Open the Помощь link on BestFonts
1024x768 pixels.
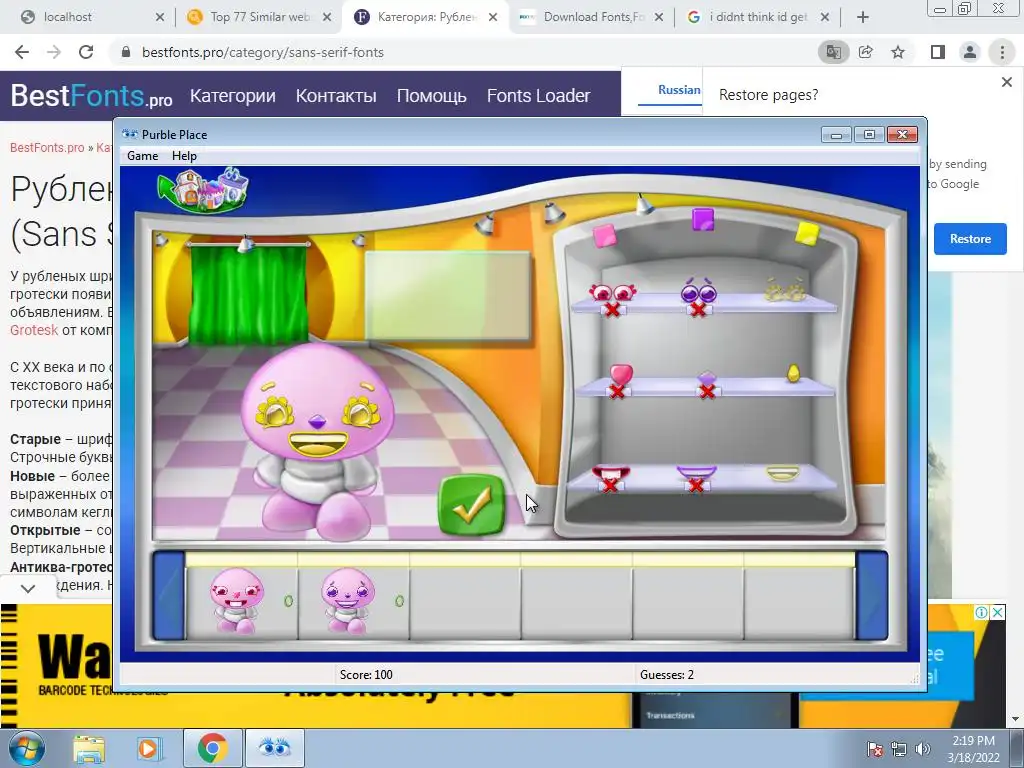(x=432, y=96)
